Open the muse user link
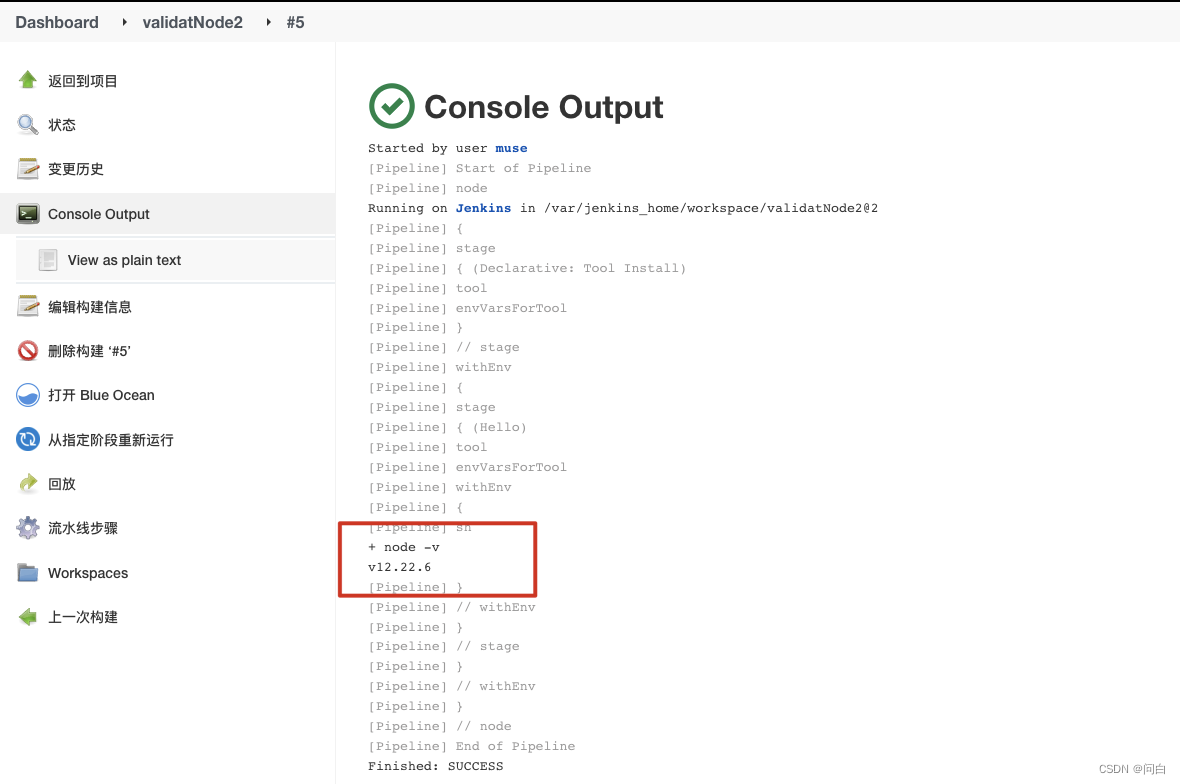Image resolution: width=1180 pixels, height=784 pixels. click(511, 148)
